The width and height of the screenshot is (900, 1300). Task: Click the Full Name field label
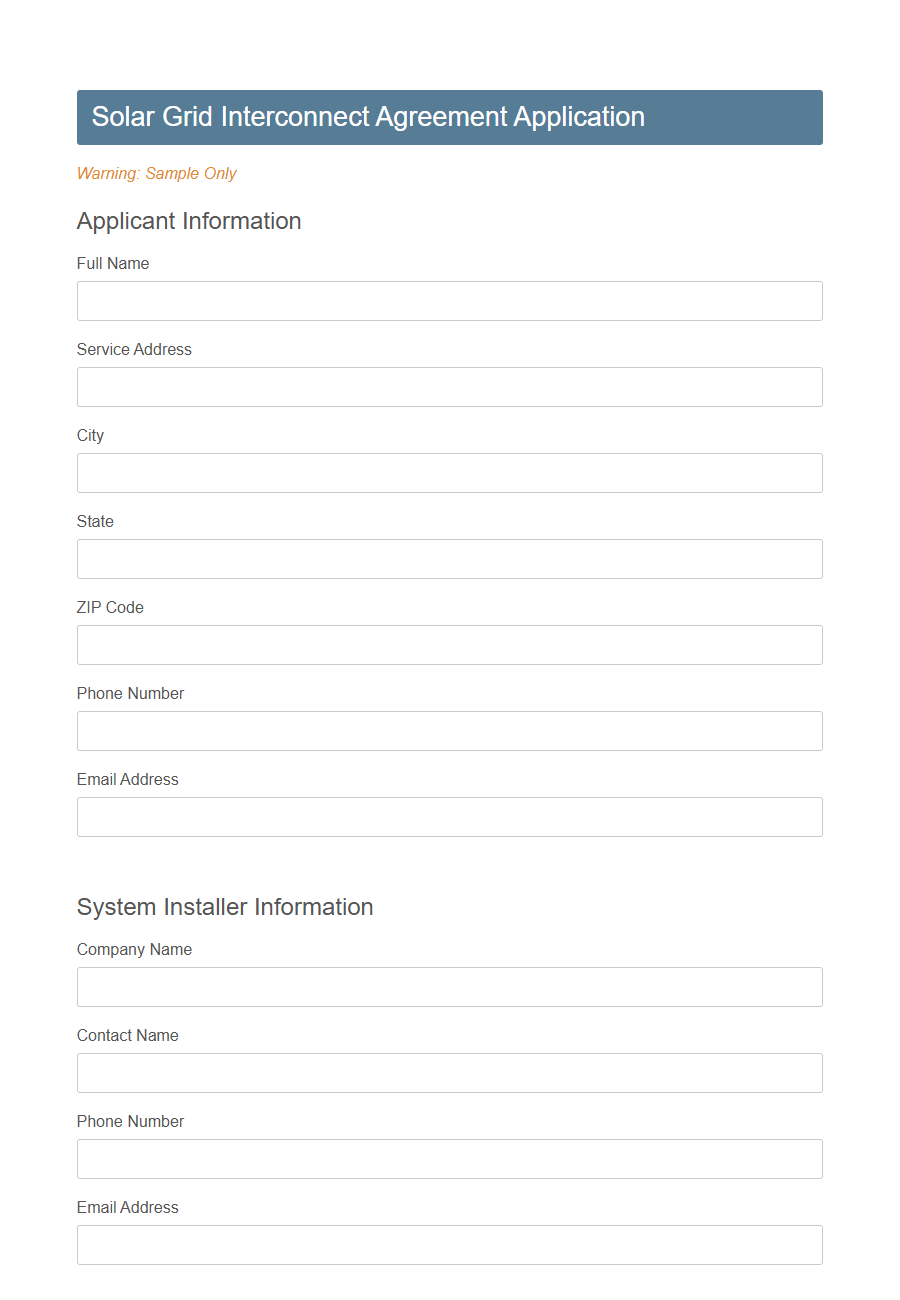(x=113, y=263)
